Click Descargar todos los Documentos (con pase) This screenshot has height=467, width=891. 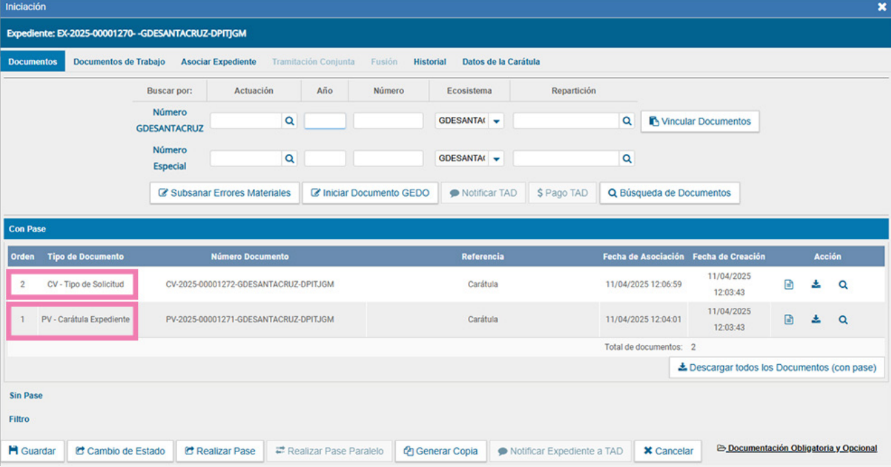click(777, 368)
